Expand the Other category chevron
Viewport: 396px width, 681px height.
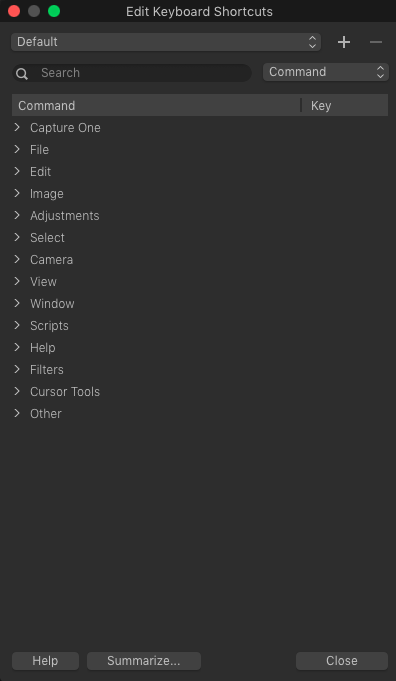(17, 413)
